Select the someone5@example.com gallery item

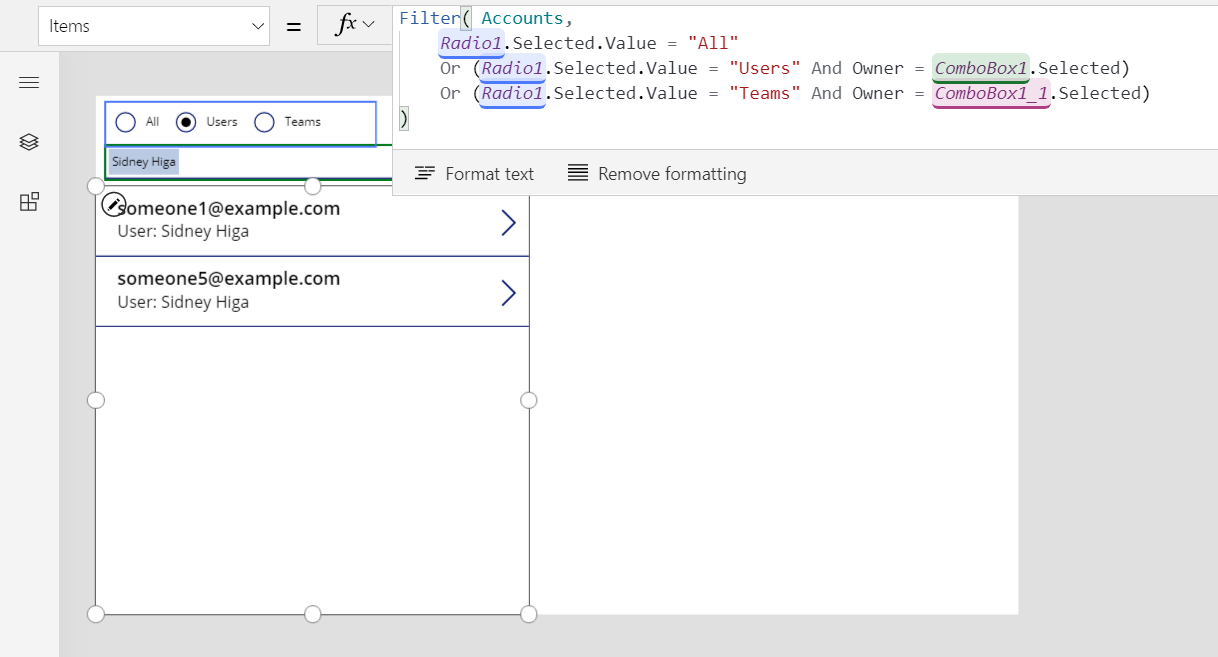tap(312, 291)
